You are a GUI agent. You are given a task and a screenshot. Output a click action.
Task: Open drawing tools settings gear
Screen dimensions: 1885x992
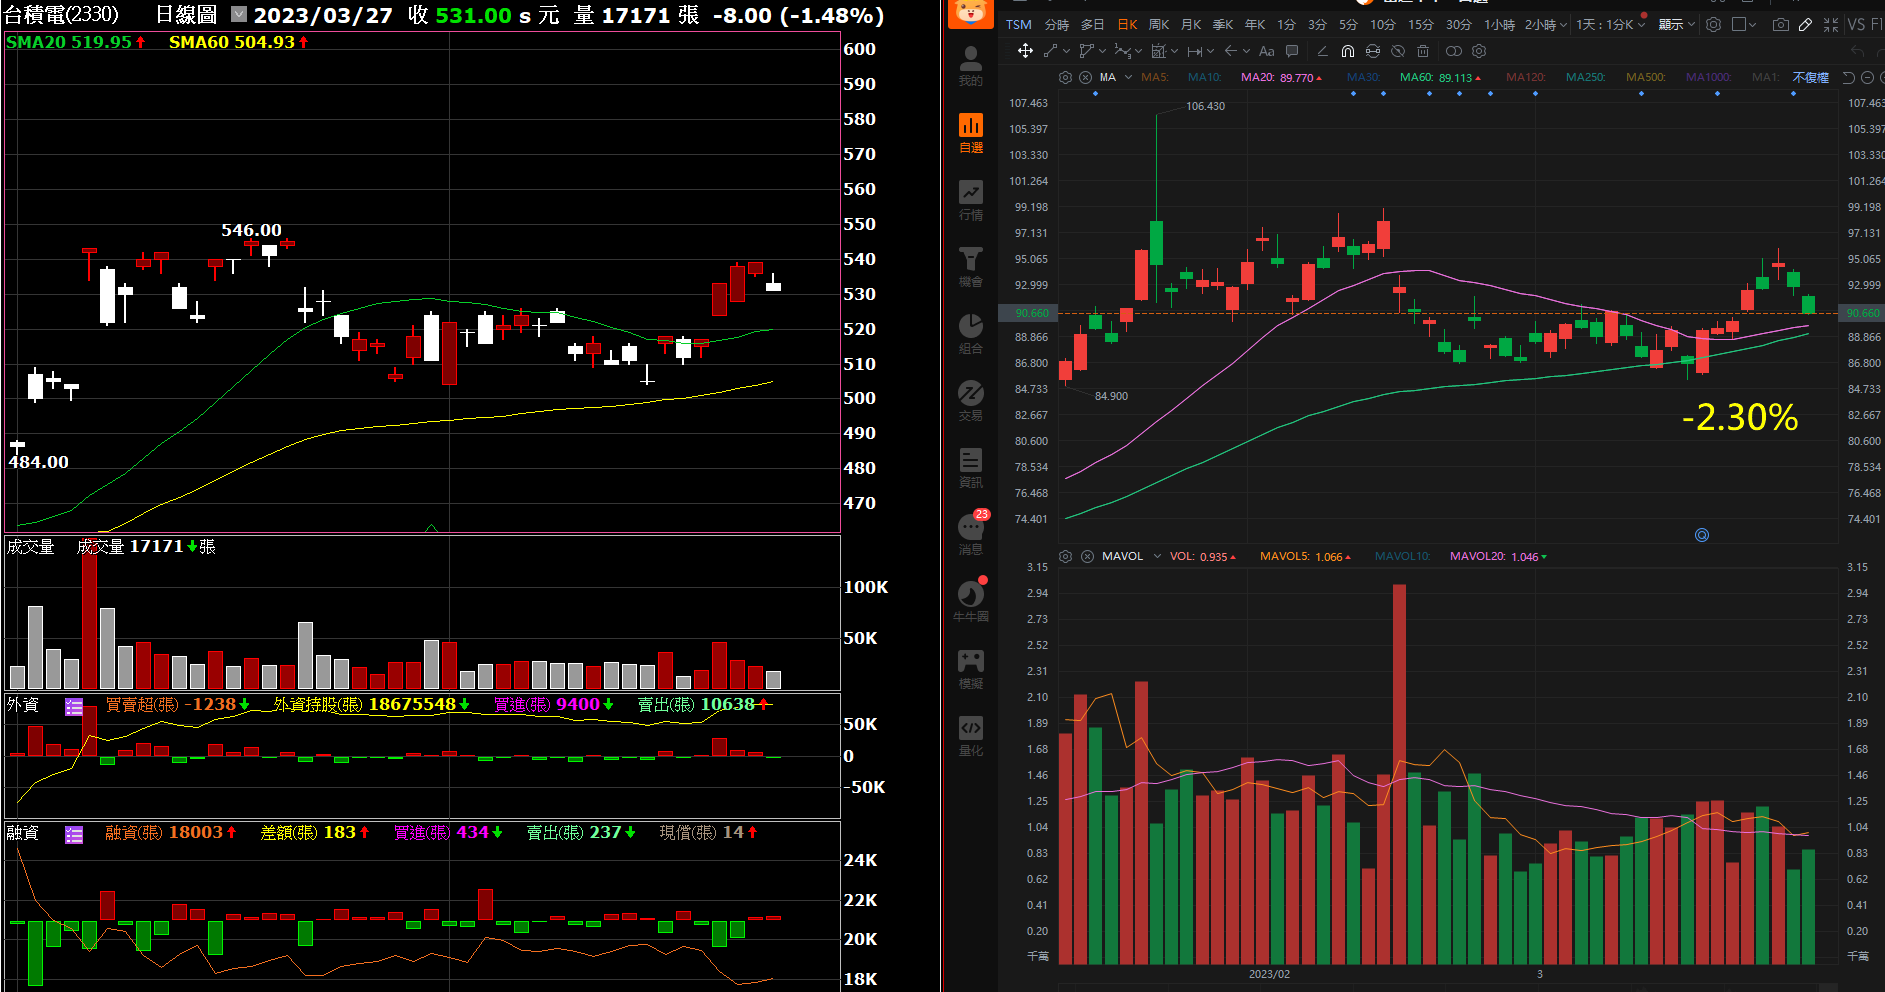point(1479,51)
